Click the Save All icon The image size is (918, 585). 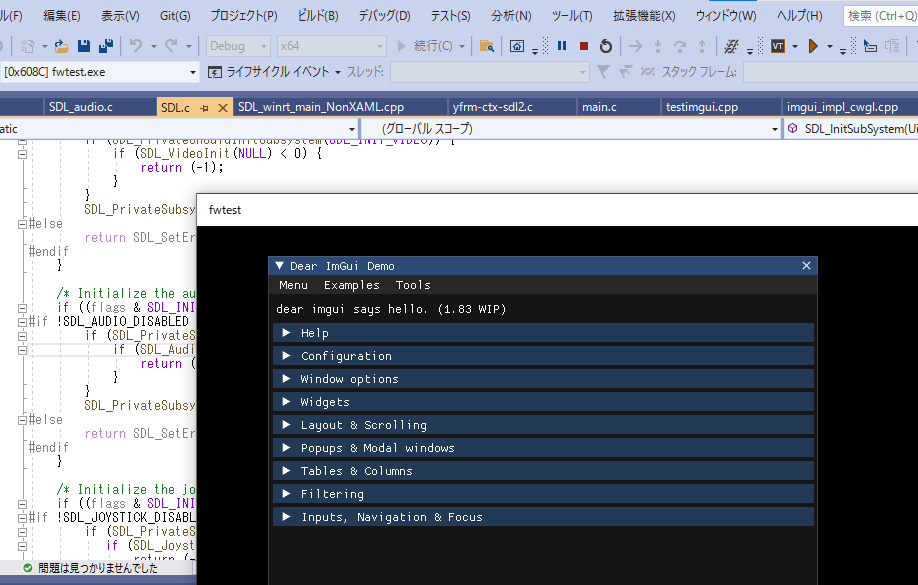click(106, 46)
